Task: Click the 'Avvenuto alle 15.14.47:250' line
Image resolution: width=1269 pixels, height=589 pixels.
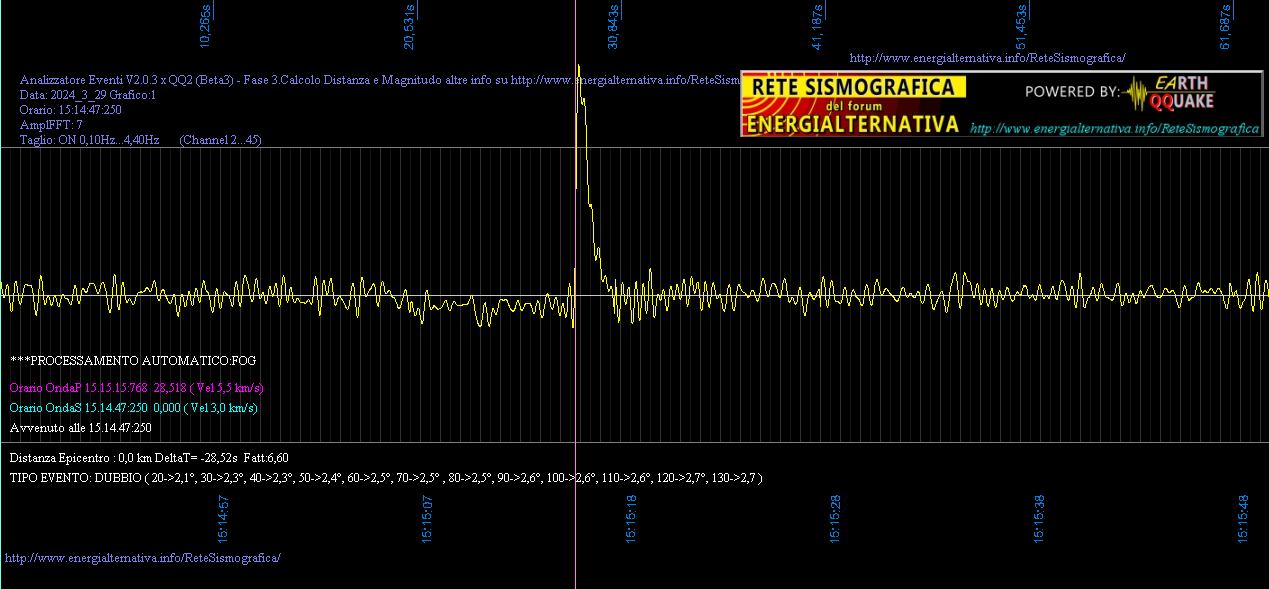Action: coord(81,427)
